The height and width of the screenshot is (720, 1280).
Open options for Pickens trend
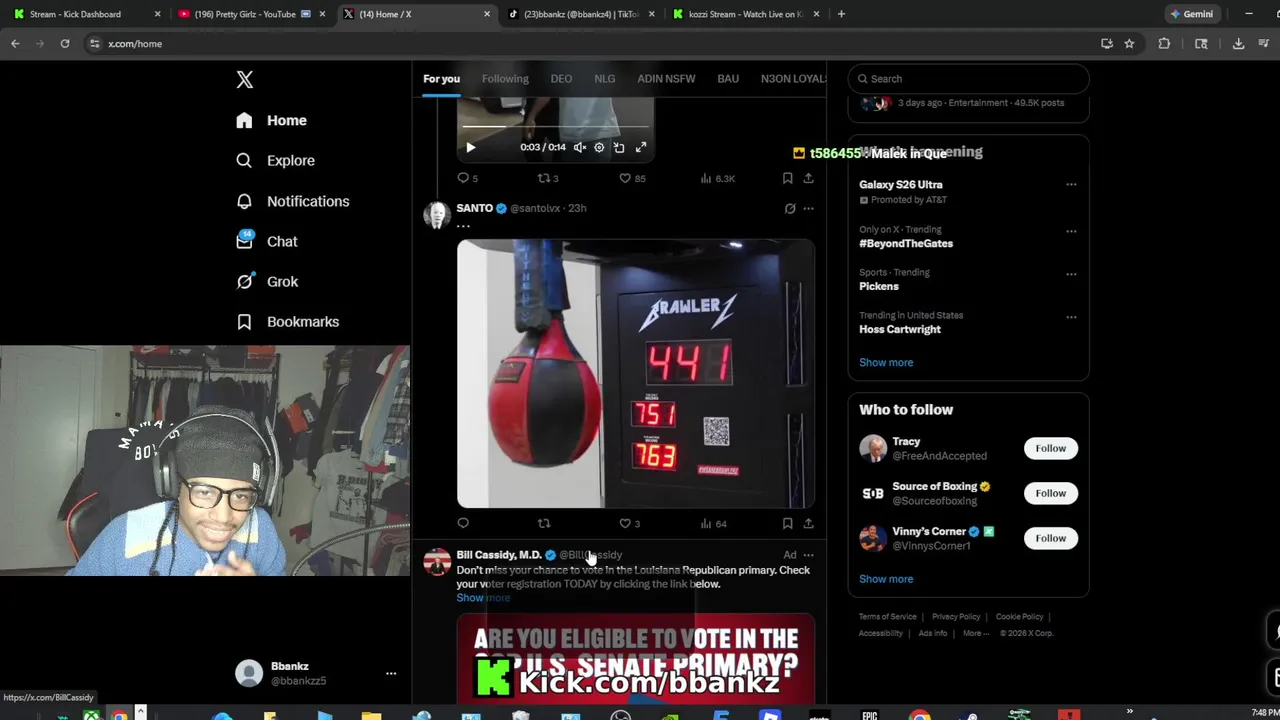(x=1071, y=274)
